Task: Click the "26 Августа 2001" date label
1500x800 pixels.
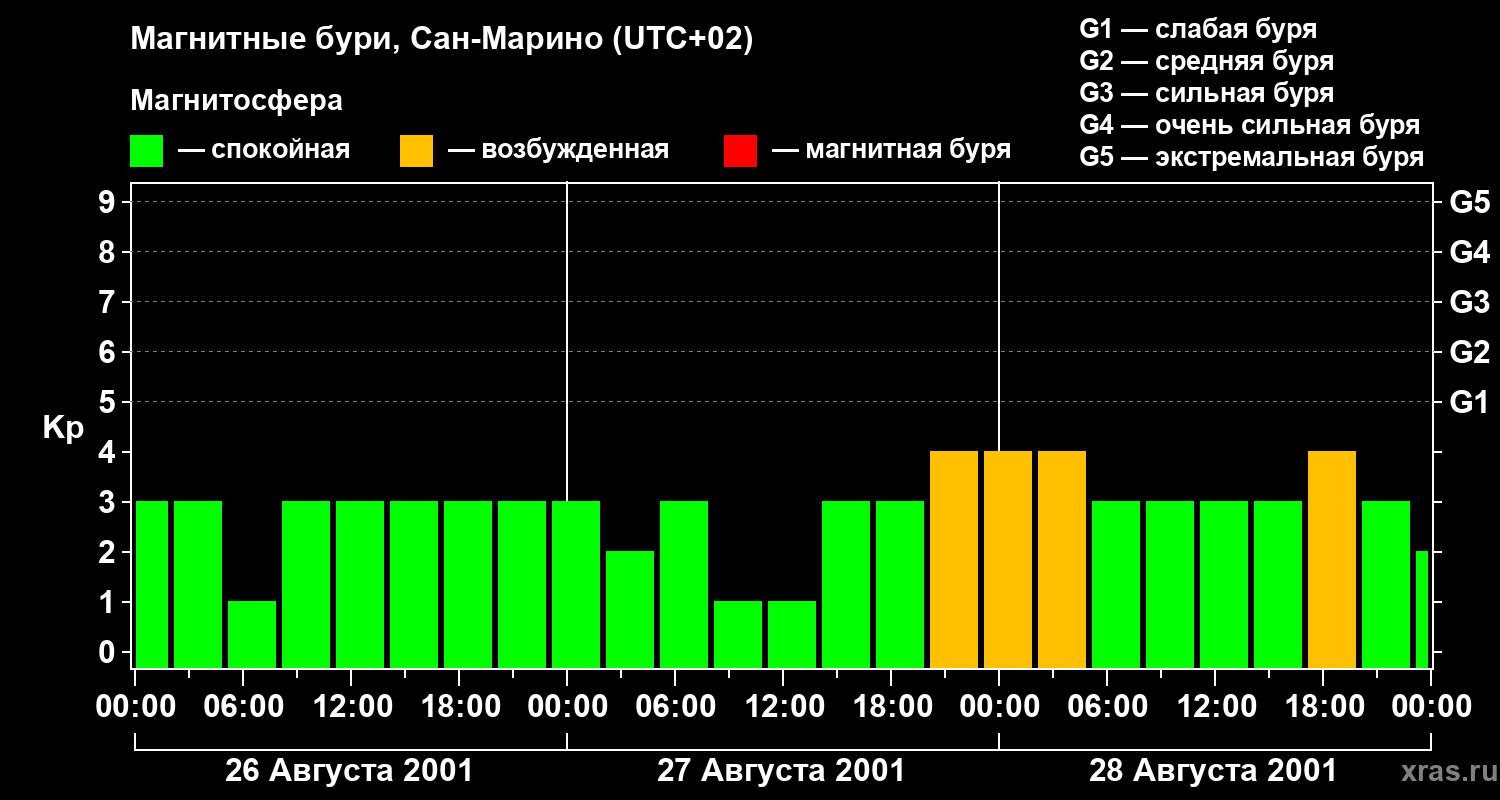Action: [x=349, y=771]
